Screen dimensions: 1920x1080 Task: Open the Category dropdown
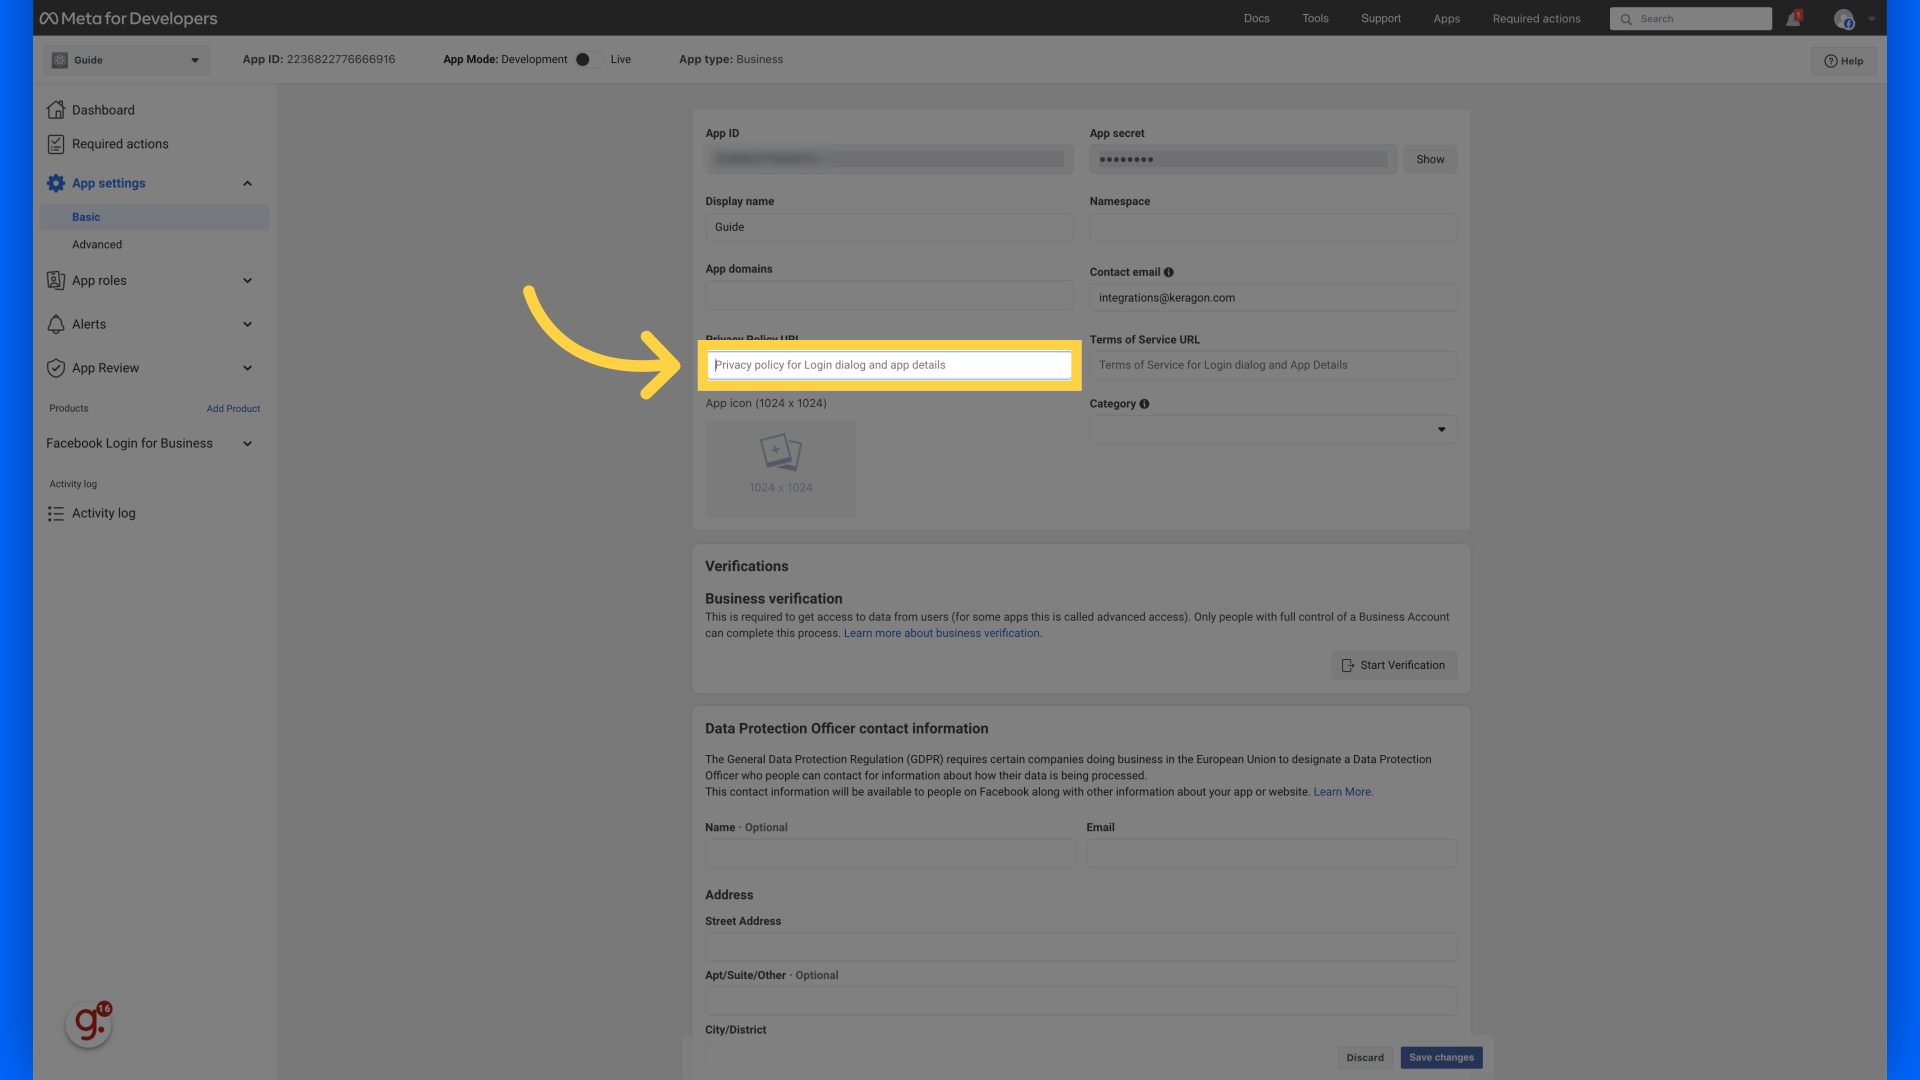[1273, 430]
